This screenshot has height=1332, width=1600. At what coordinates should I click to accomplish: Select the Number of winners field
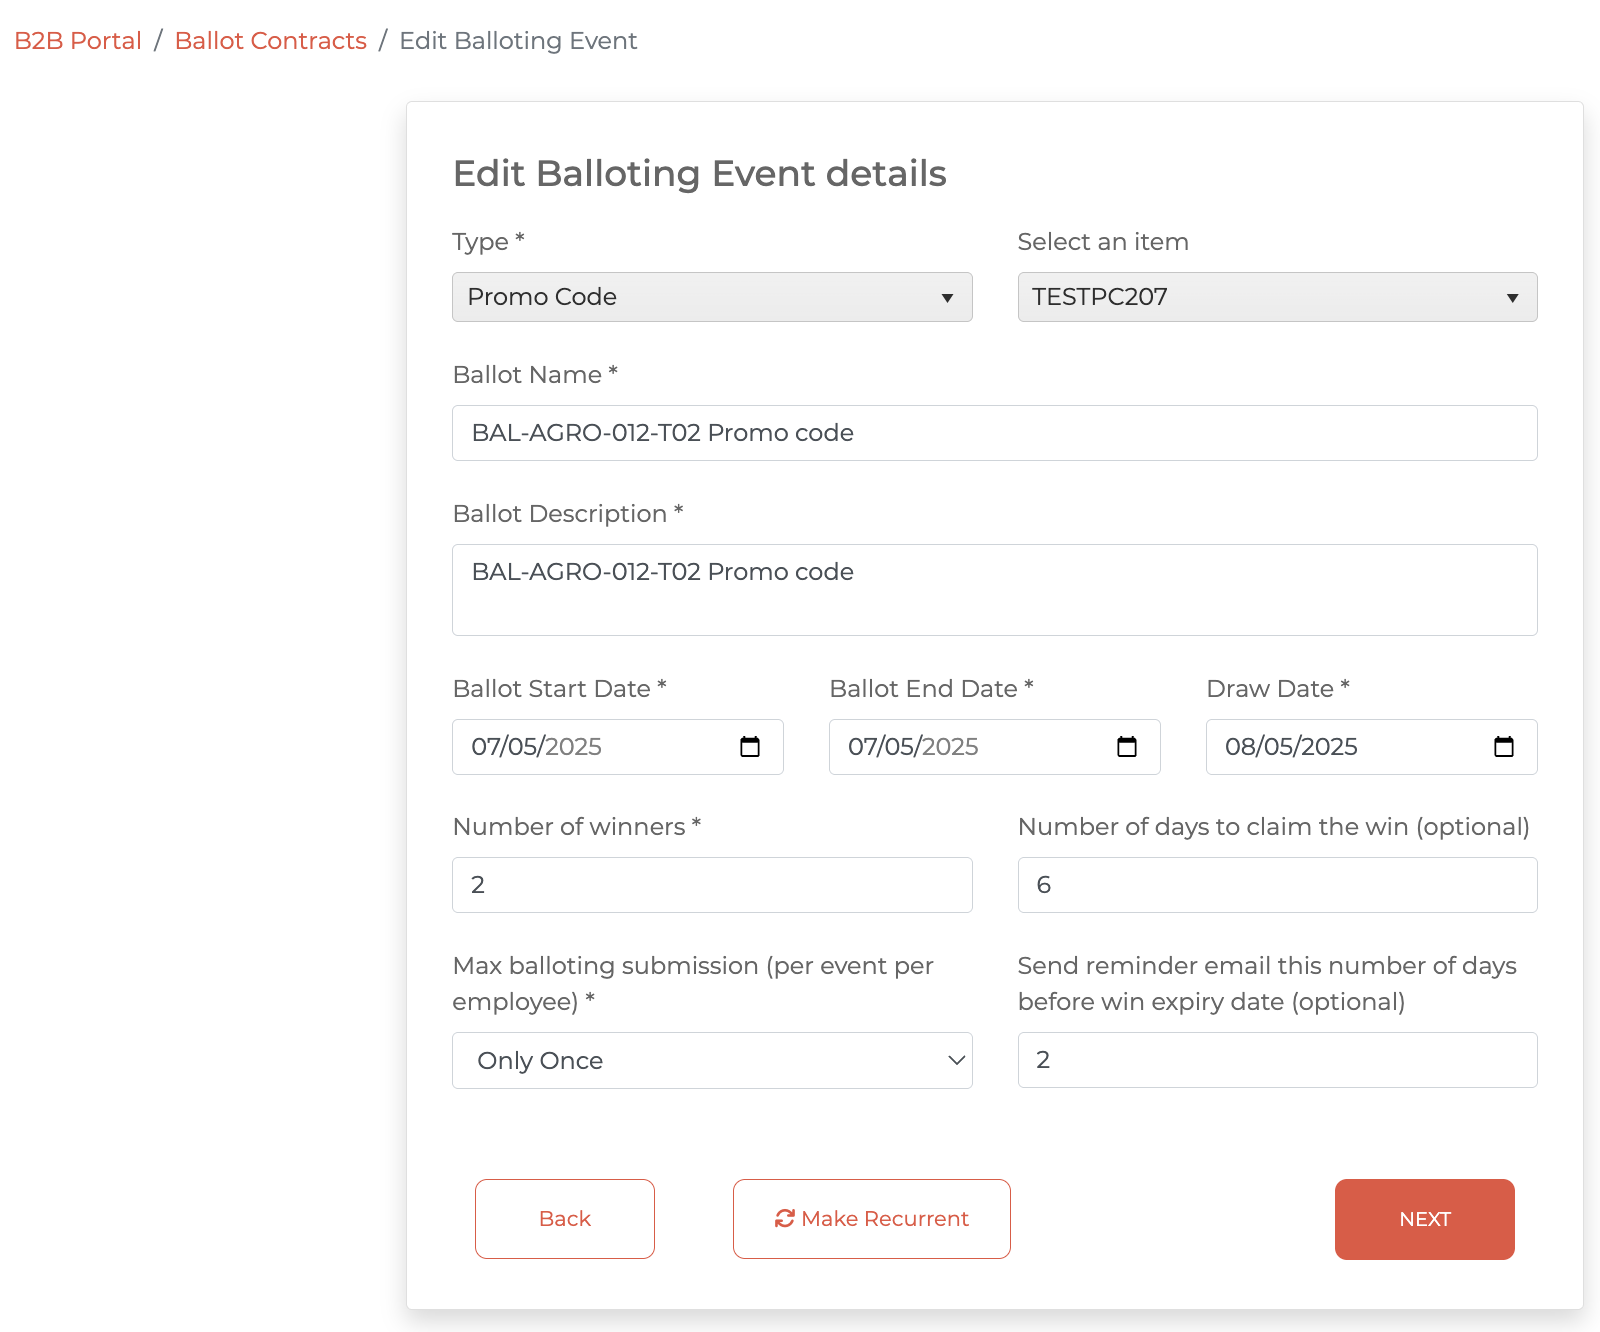click(711, 885)
